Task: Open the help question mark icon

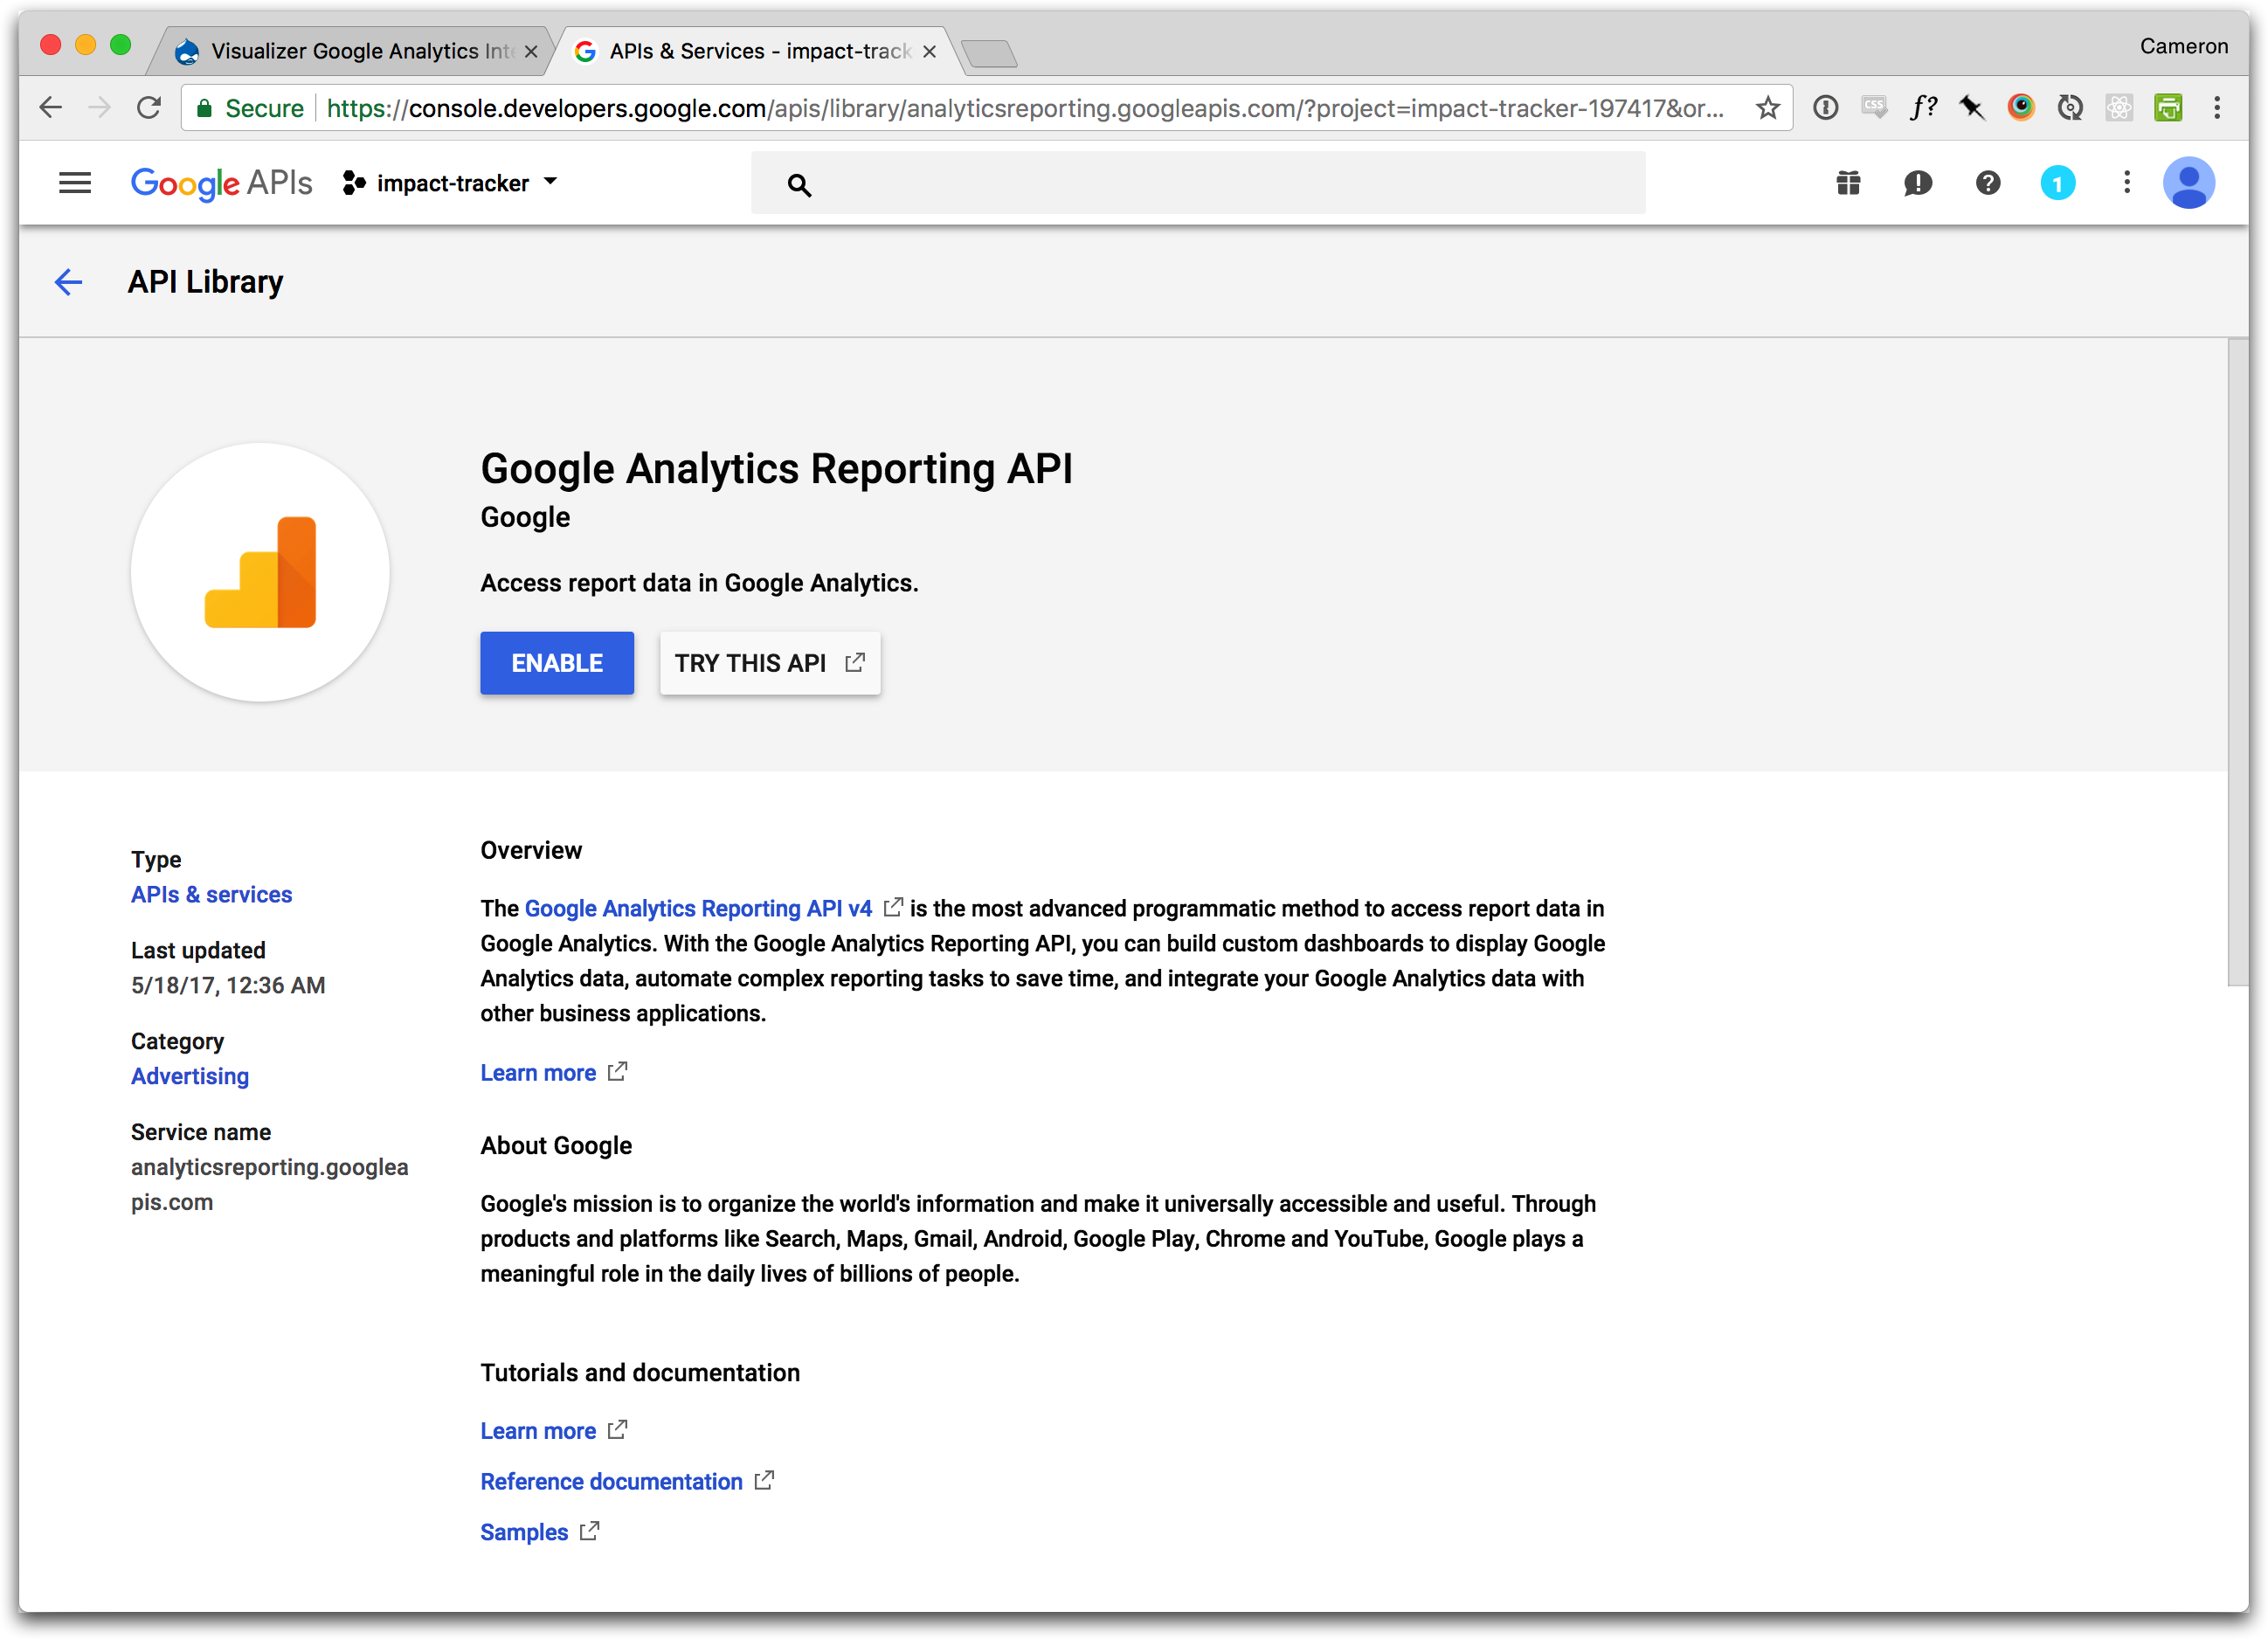Action: point(1987,183)
